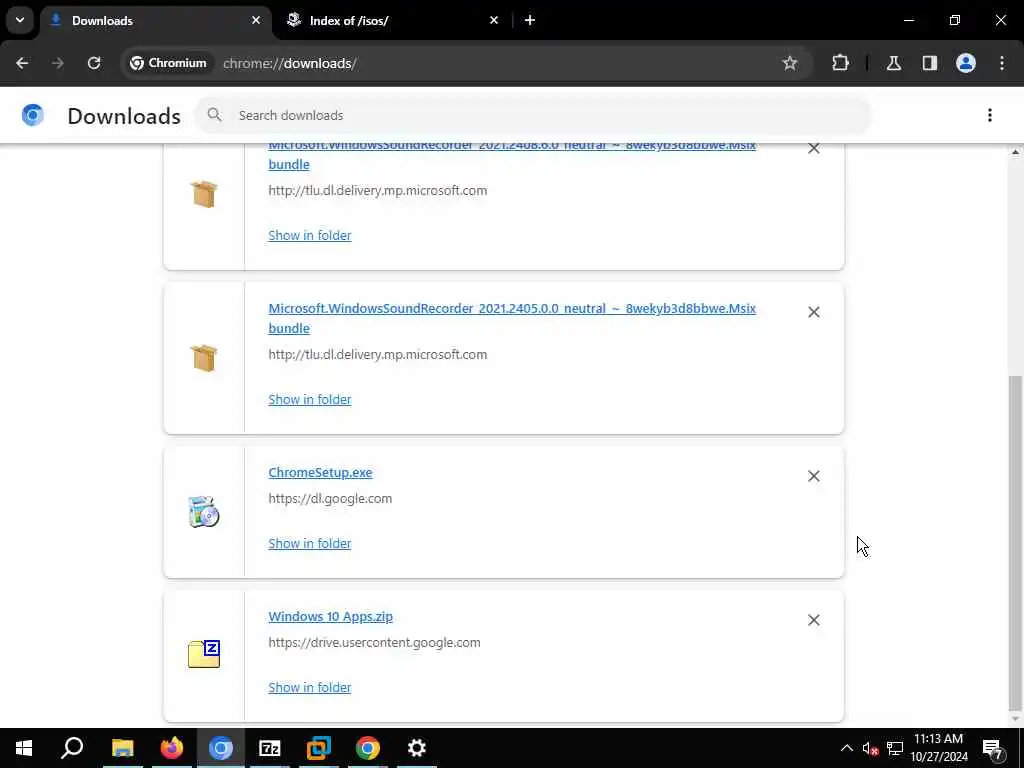Image resolution: width=1024 pixels, height=768 pixels.
Task: Open Settings gear on the taskbar
Action: tap(417, 748)
